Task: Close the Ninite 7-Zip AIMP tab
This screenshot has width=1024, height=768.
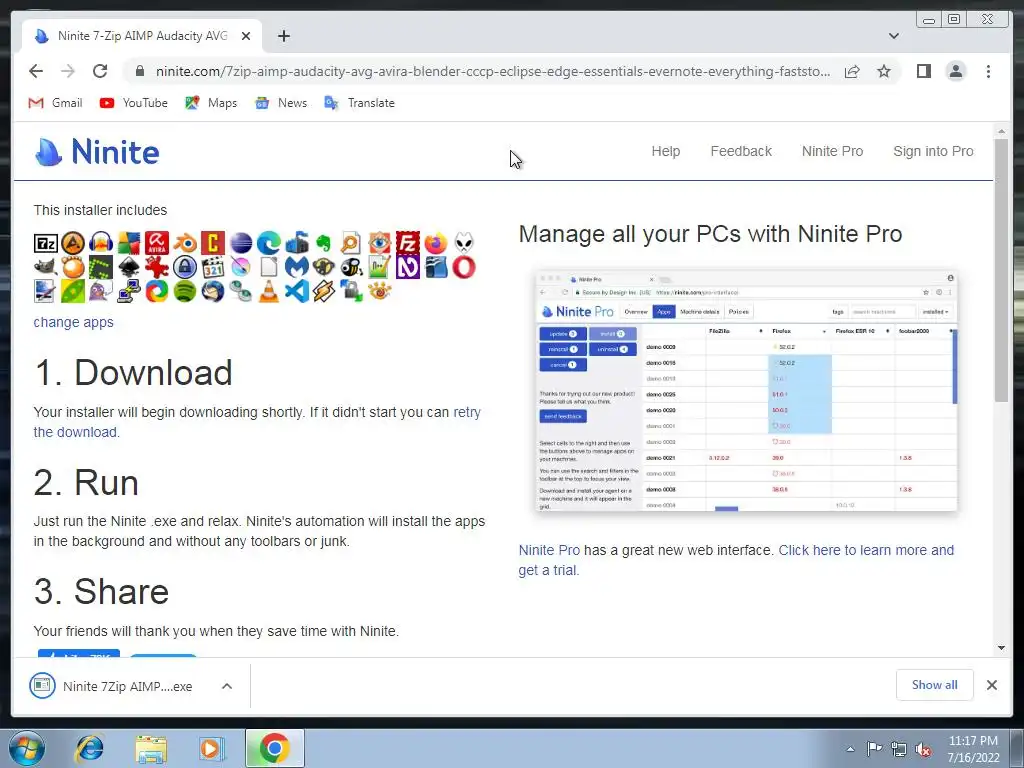Action: 246,36
